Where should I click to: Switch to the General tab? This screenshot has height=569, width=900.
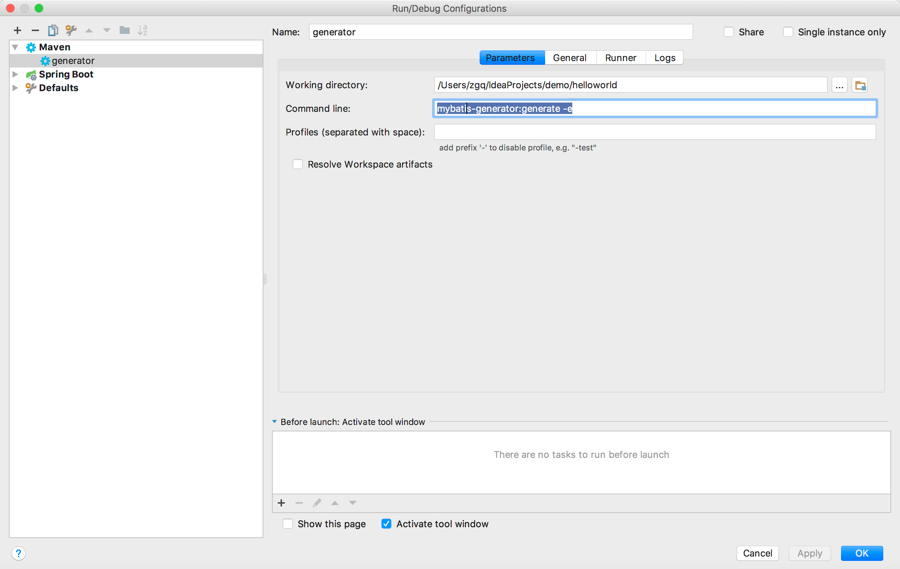(x=569, y=58)
